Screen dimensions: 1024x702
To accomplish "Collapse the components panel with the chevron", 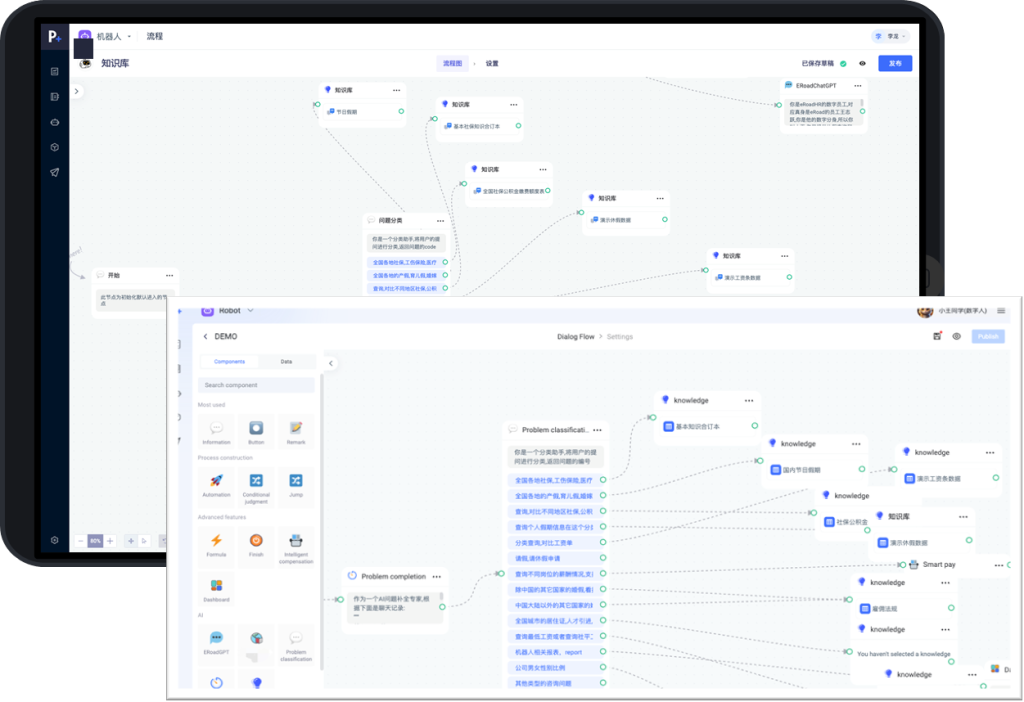I will pos(331,363).
